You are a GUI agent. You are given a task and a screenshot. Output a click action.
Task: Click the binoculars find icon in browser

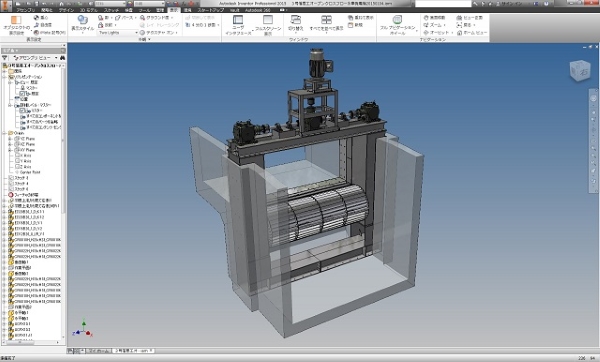click(x=62, y=58)
